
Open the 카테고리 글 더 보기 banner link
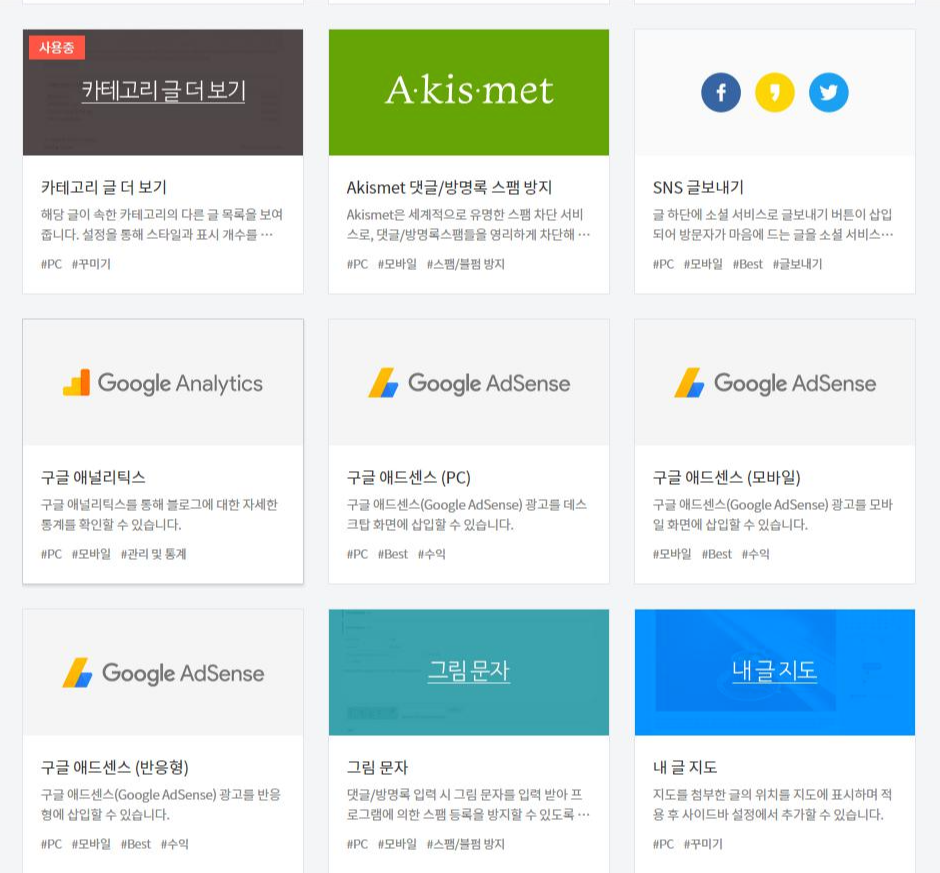pos(163,91)
